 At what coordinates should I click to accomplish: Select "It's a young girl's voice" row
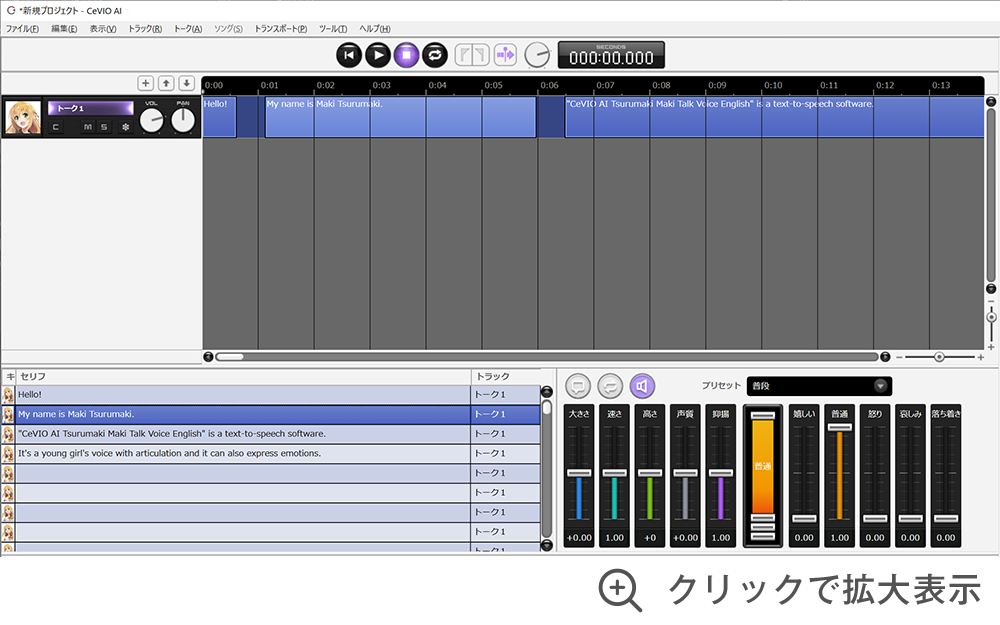pyautogui.click(x=242, y=453)
